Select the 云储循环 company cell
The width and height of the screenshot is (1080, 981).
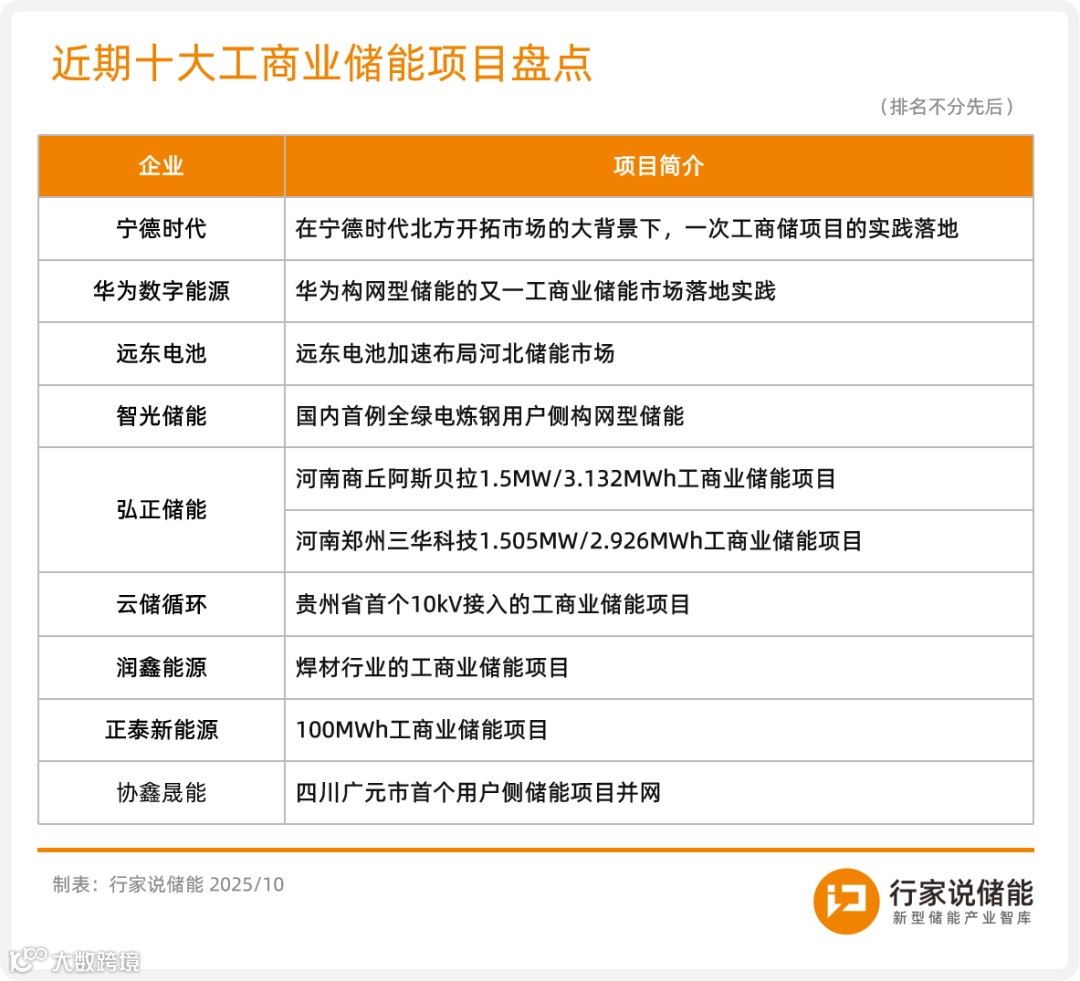161,604
